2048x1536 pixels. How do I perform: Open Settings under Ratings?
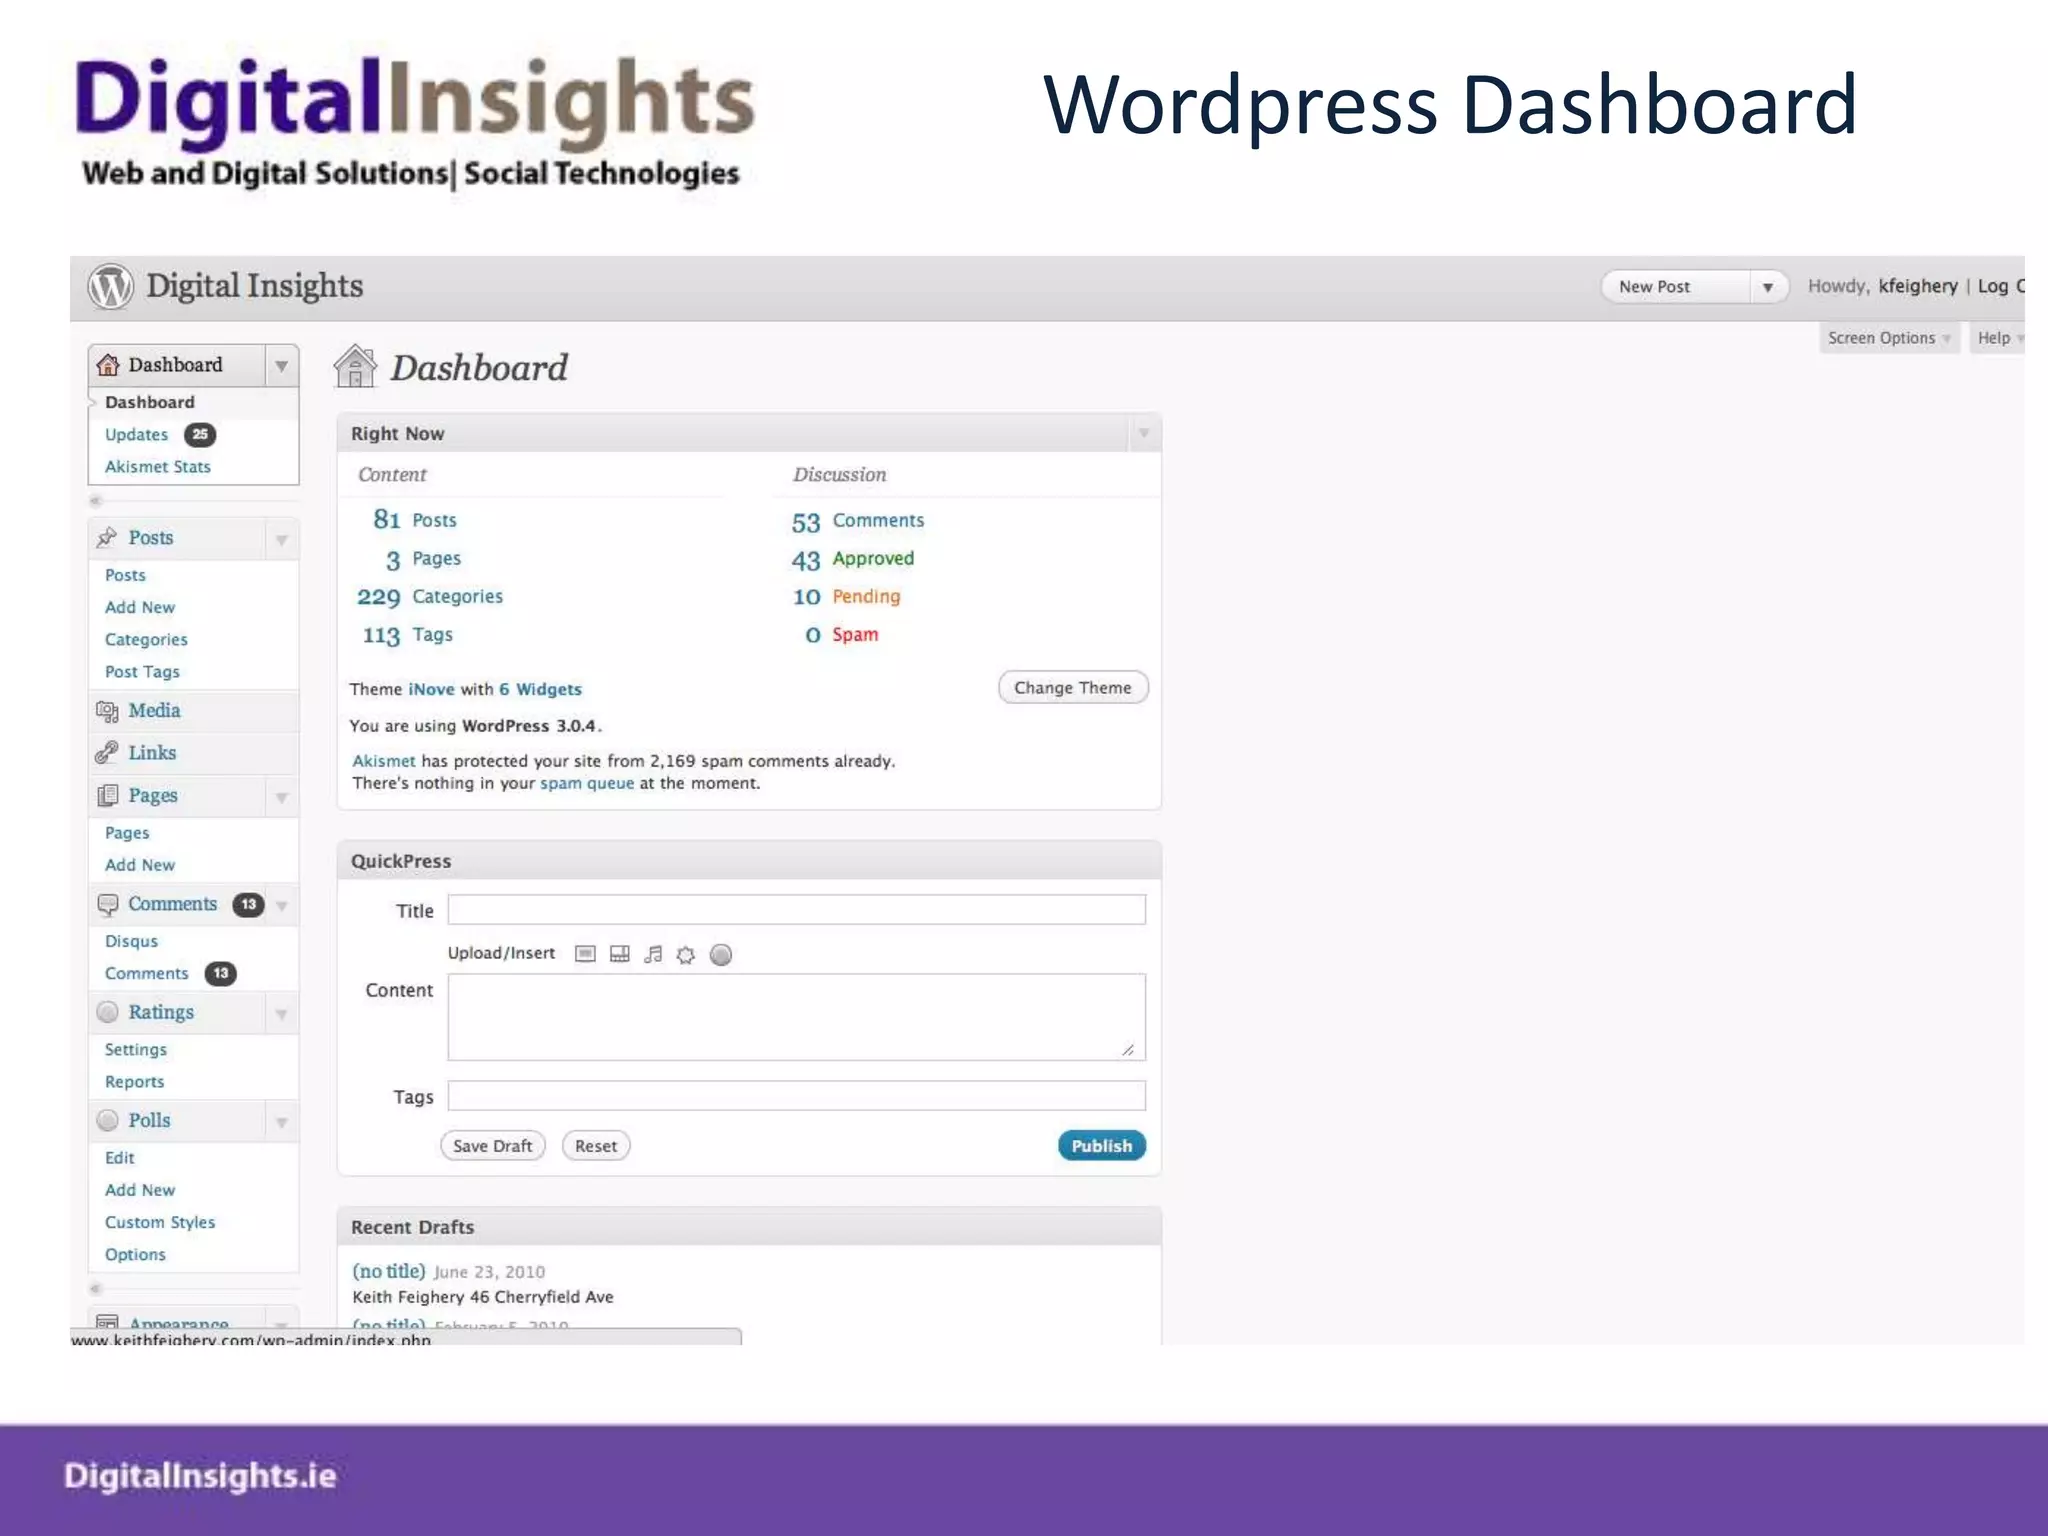pos(136,1050)
